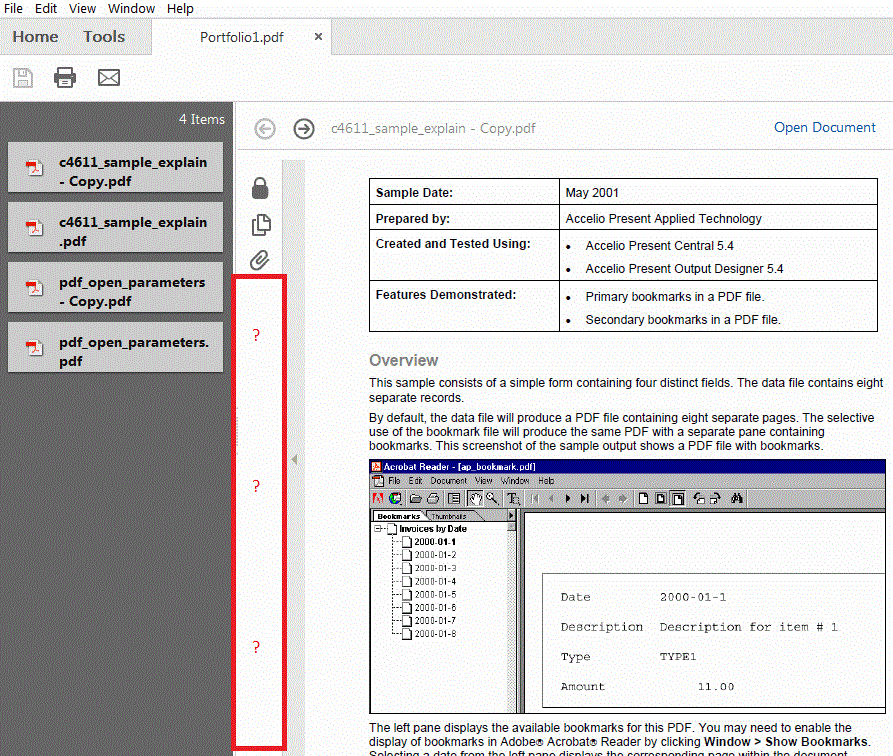Click PDF icon of c4611_sample_explain - Copy.pdf

[34, 167]
